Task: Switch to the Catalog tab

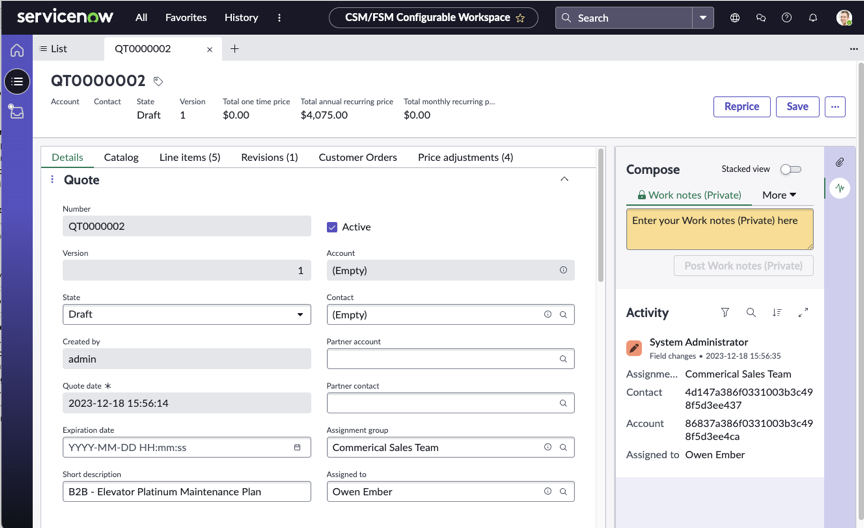Action: click(121, 158)
